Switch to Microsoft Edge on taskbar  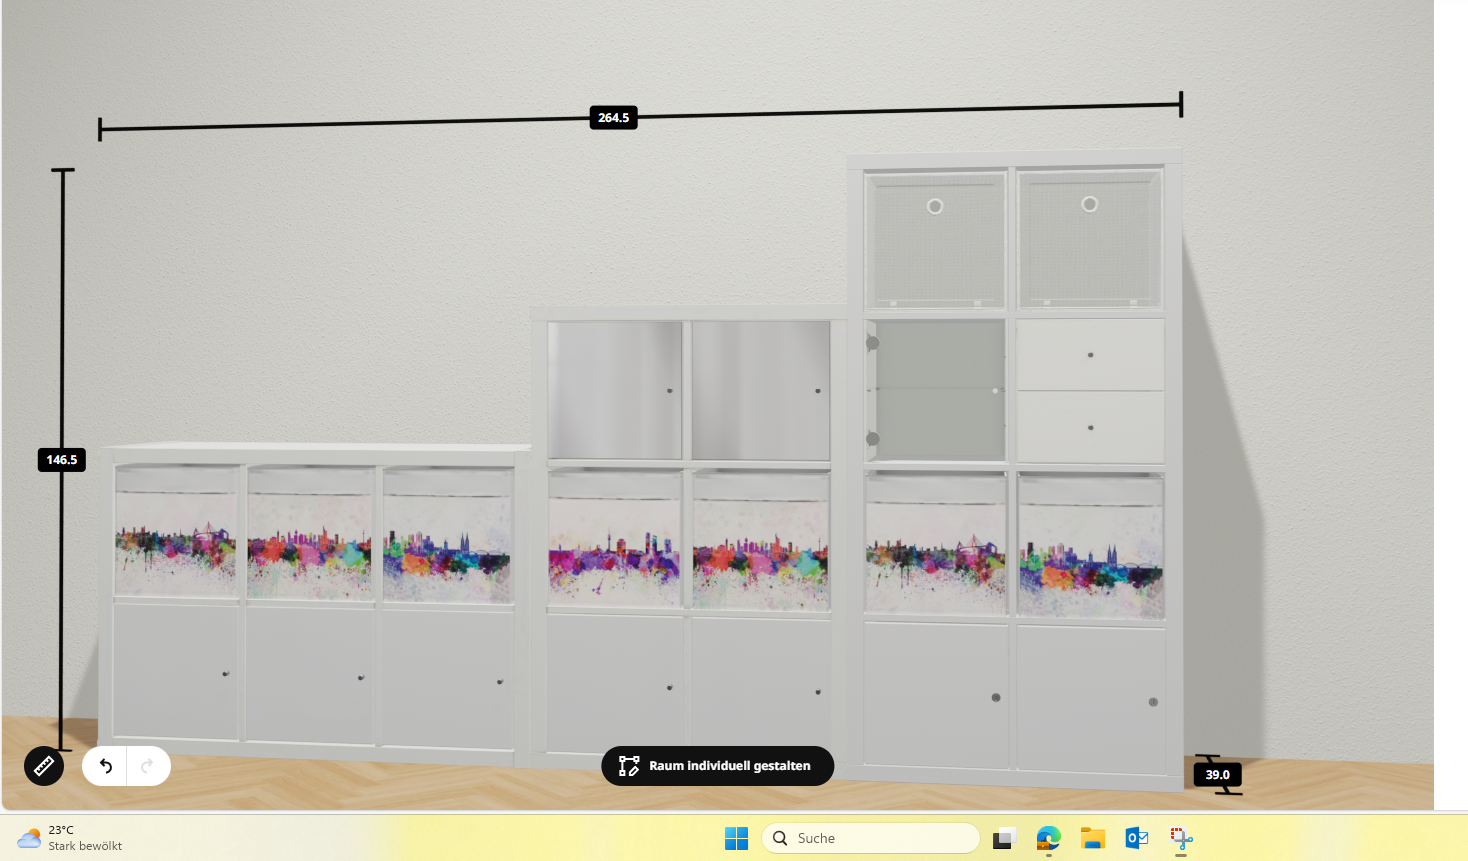tap(1048, 838)
